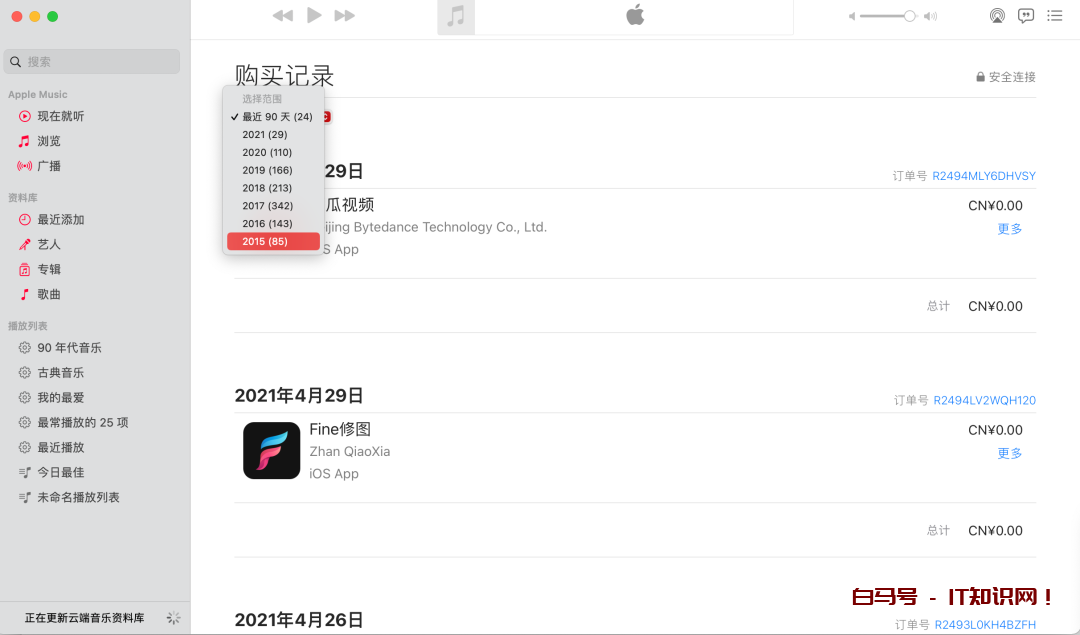Open the AirPlay output icon
The width and height of the screenshot is (1080, 635).
(x=996, y=16)
